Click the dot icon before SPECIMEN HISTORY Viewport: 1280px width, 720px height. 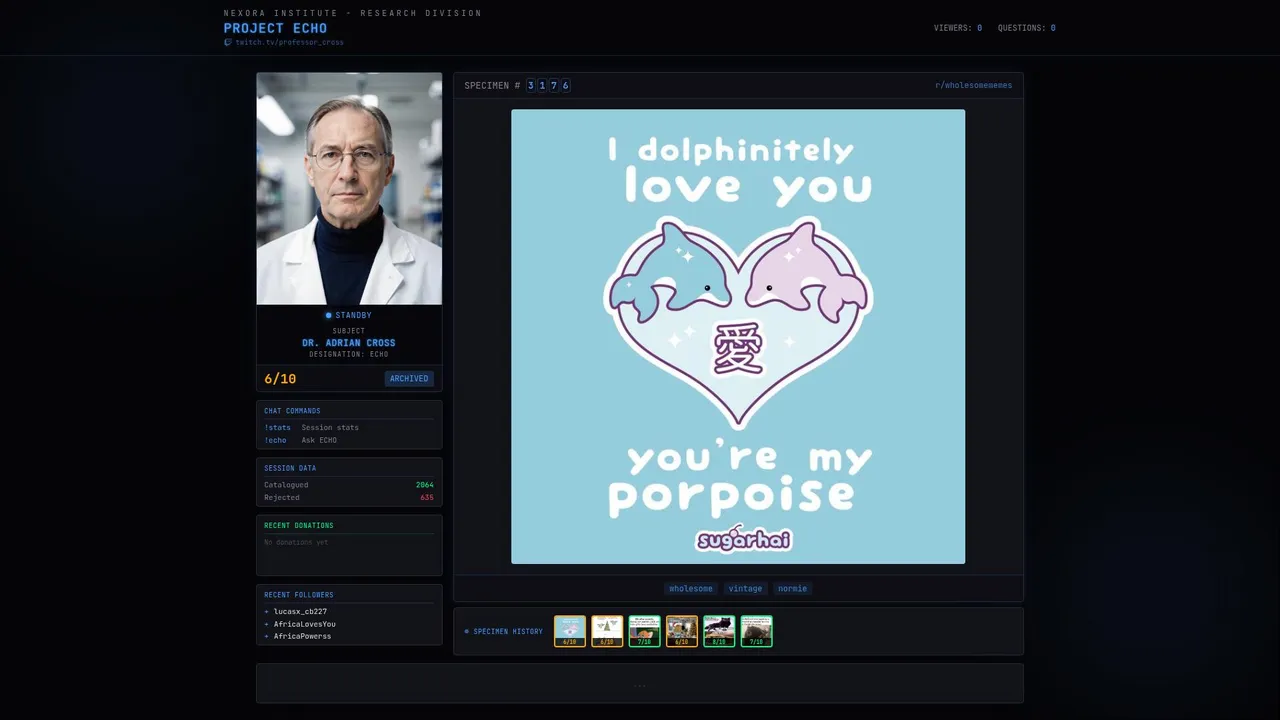(467, 632)
